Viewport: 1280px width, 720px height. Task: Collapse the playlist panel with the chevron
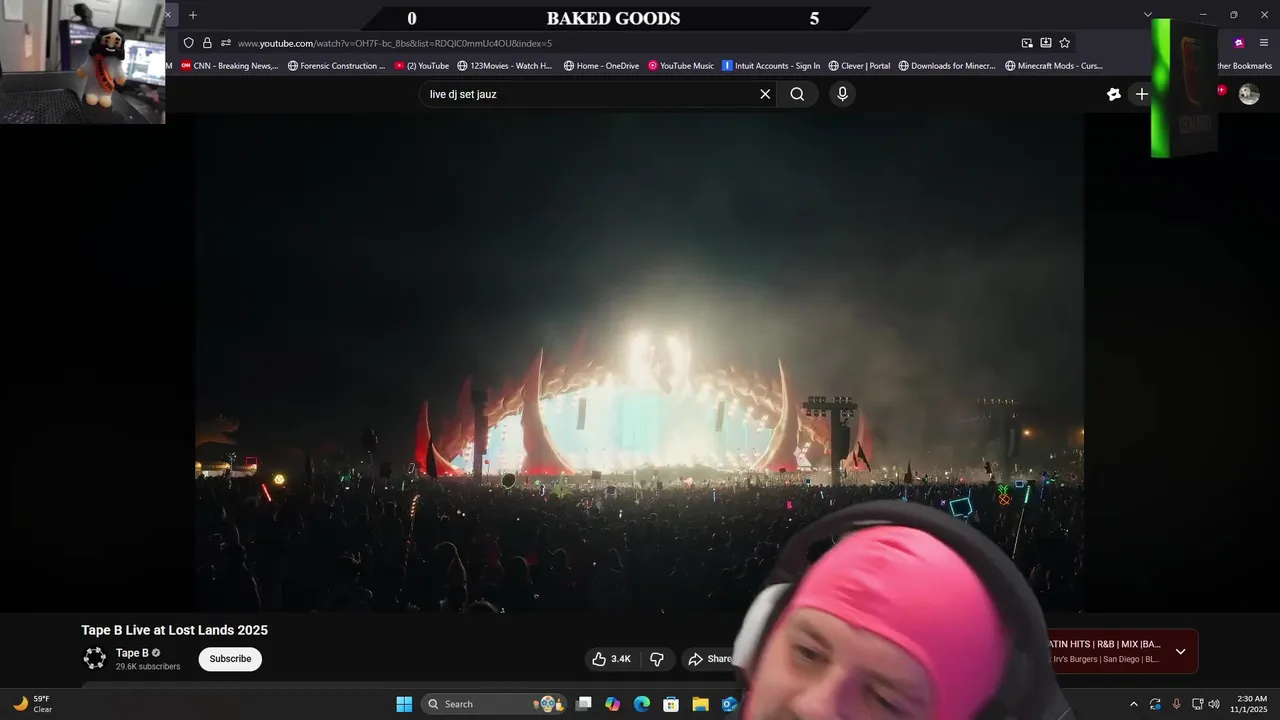point(1180,652)
